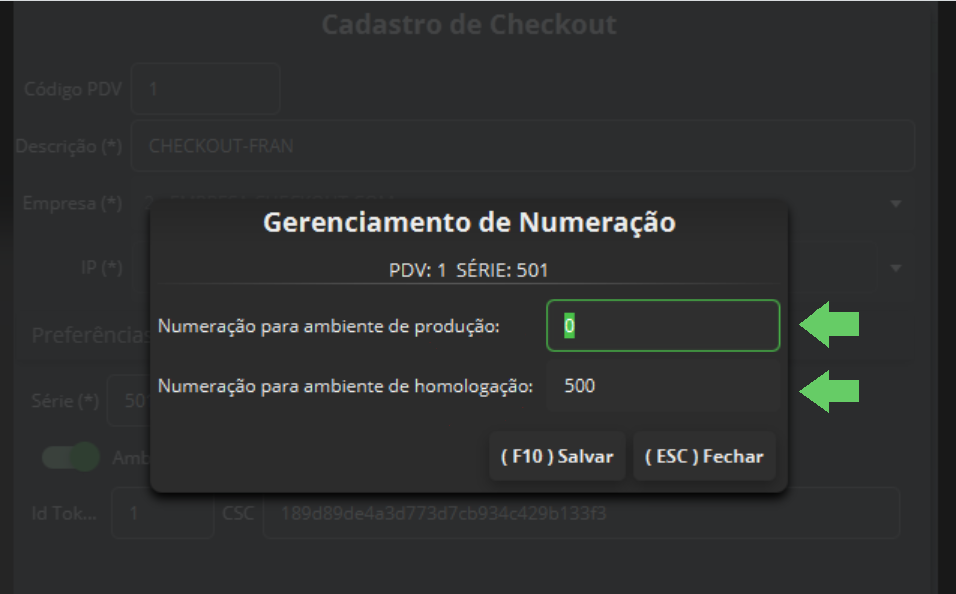Click the Série field in Preferências
The height and width of the screenshot is (594, 956).
129,401
